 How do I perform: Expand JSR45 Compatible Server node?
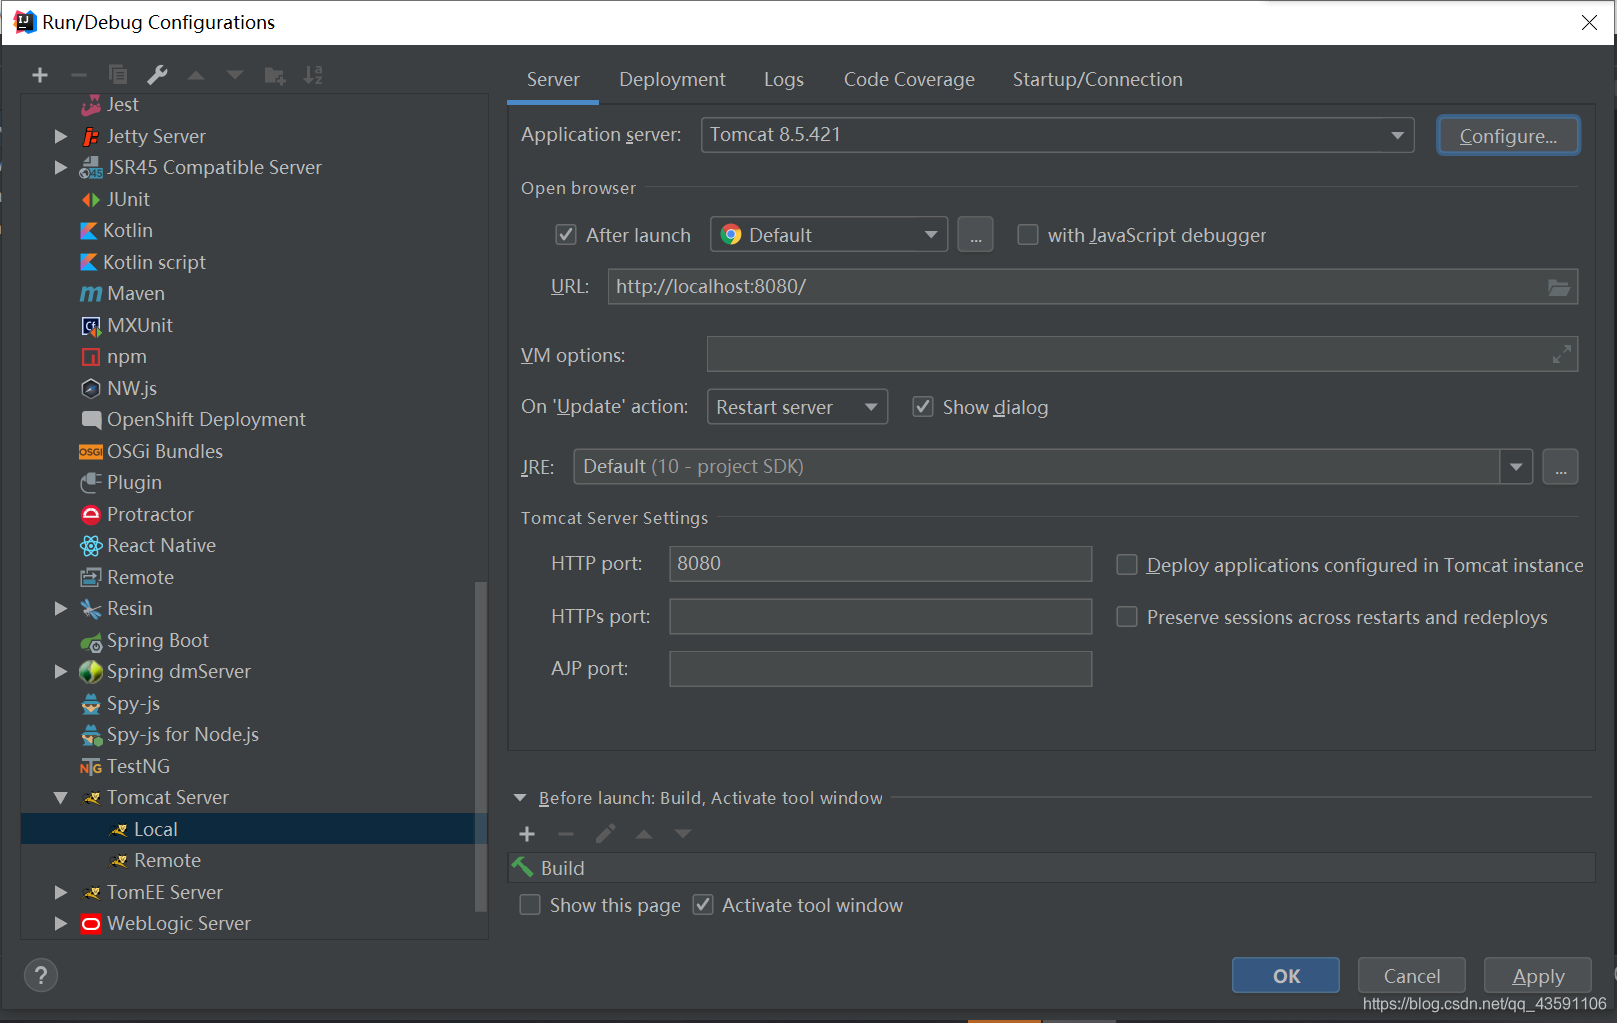tap(61, 167)
